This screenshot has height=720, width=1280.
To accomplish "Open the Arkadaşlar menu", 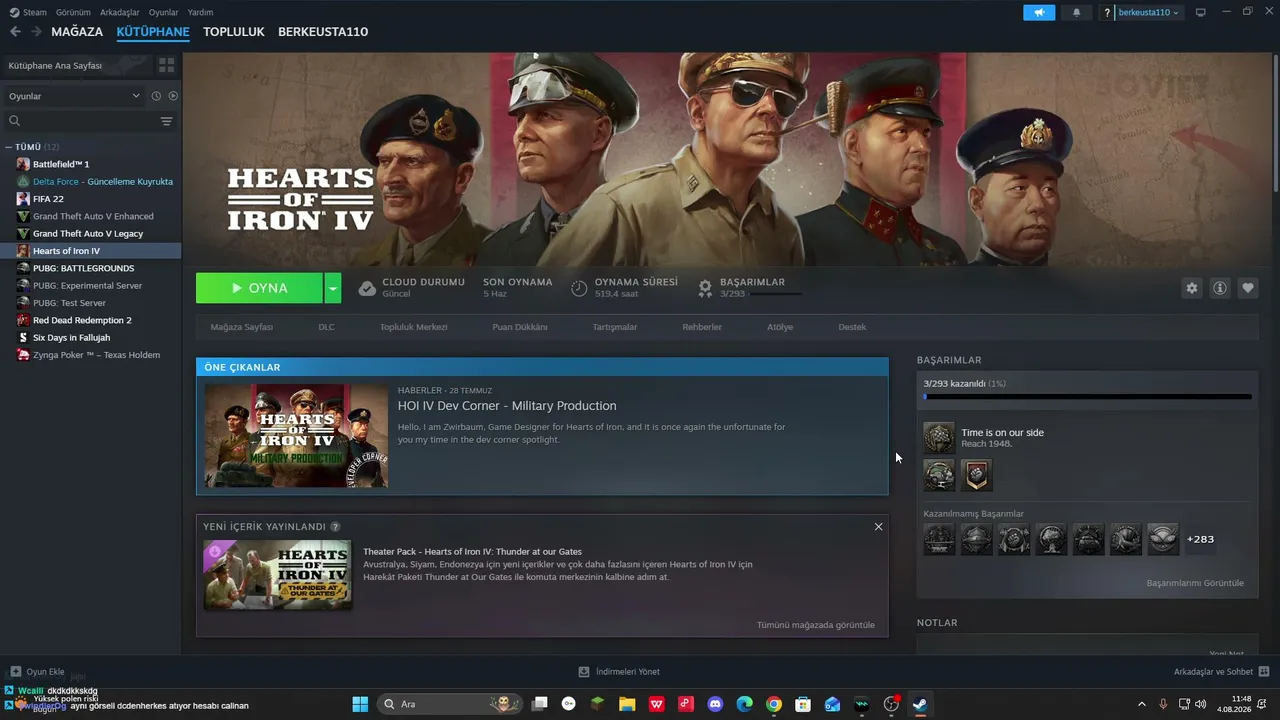I will (120, 12).
